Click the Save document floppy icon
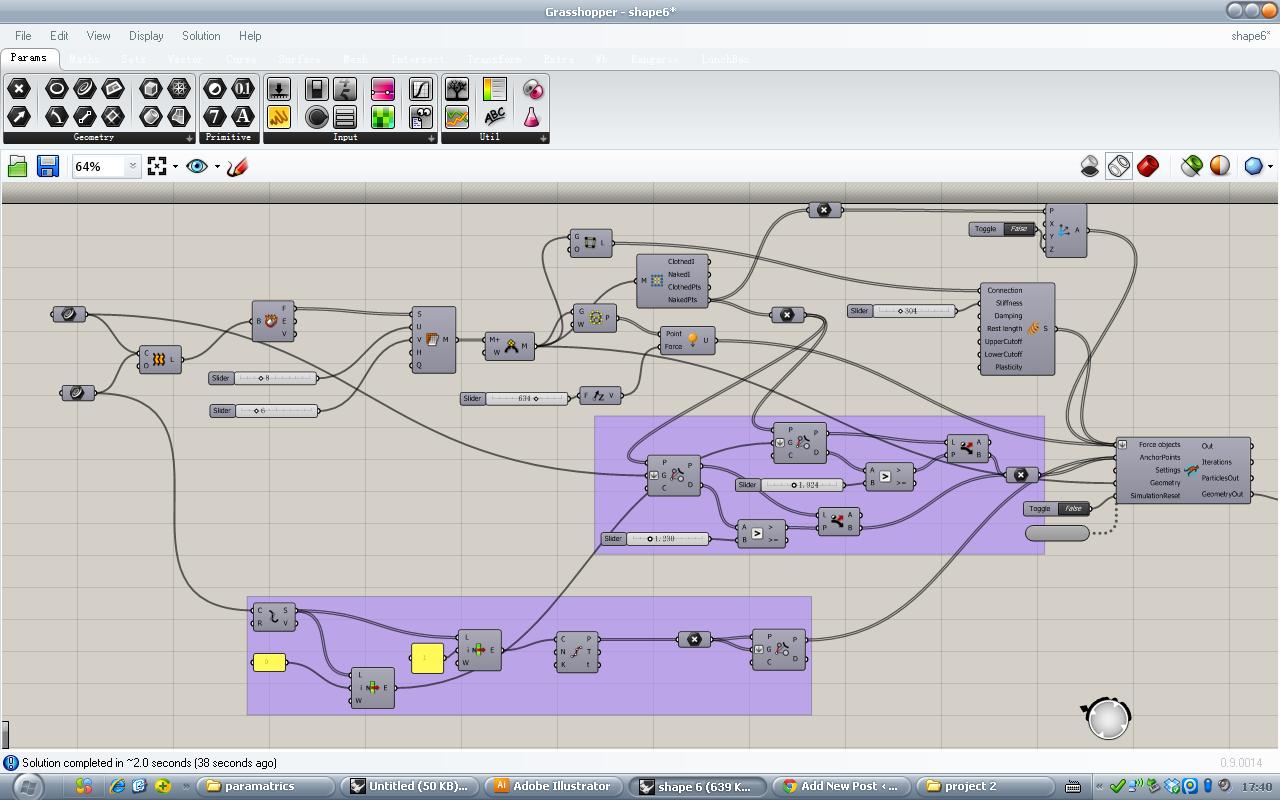 pyautogui.click(x=48, y=166)
